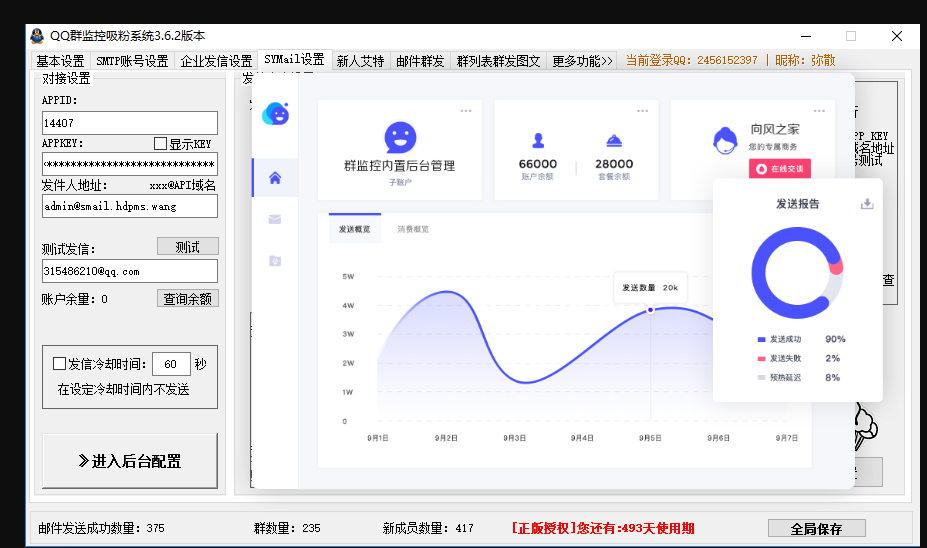
Task: Click the 在线交谈 red button
Action: point(780,168)
